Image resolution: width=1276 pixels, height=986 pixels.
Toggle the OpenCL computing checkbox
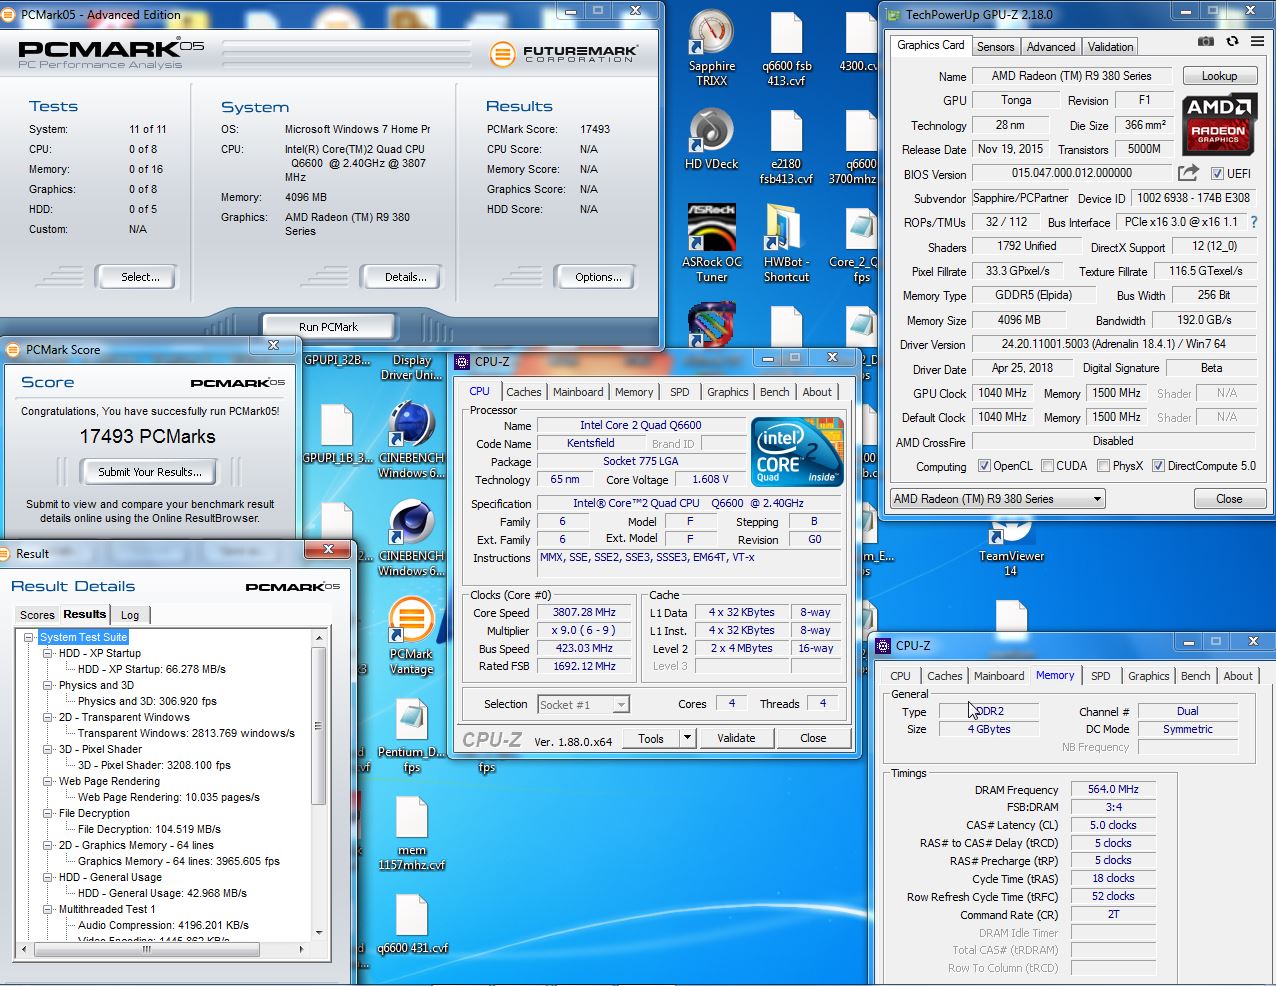984,466
